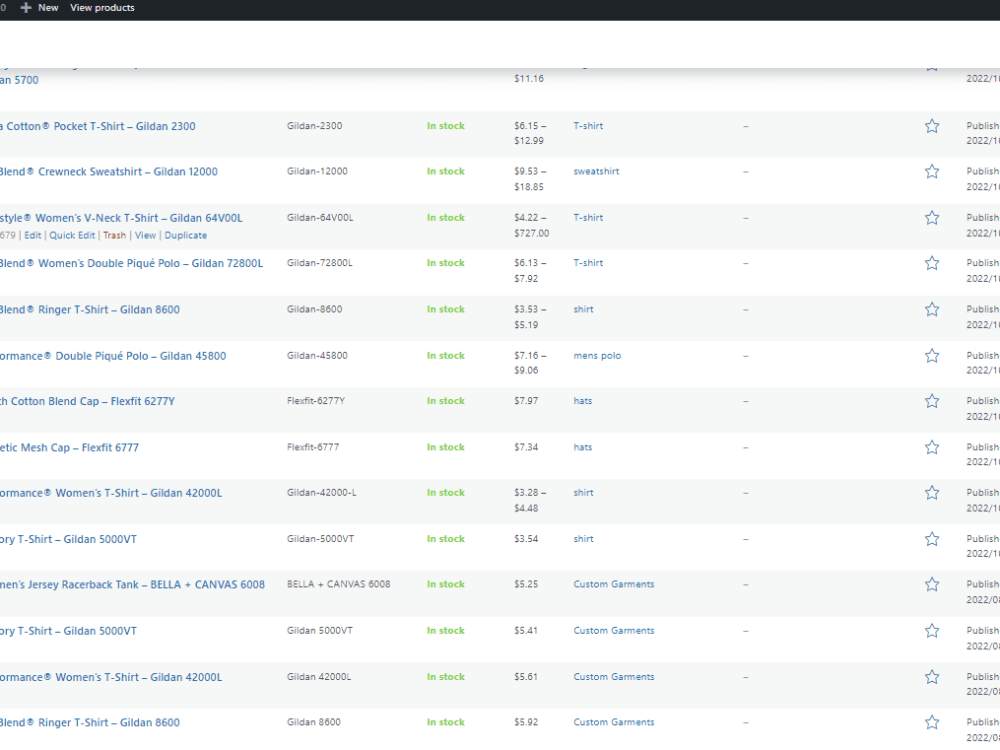Open View products in the admin bar

(102, 8)
